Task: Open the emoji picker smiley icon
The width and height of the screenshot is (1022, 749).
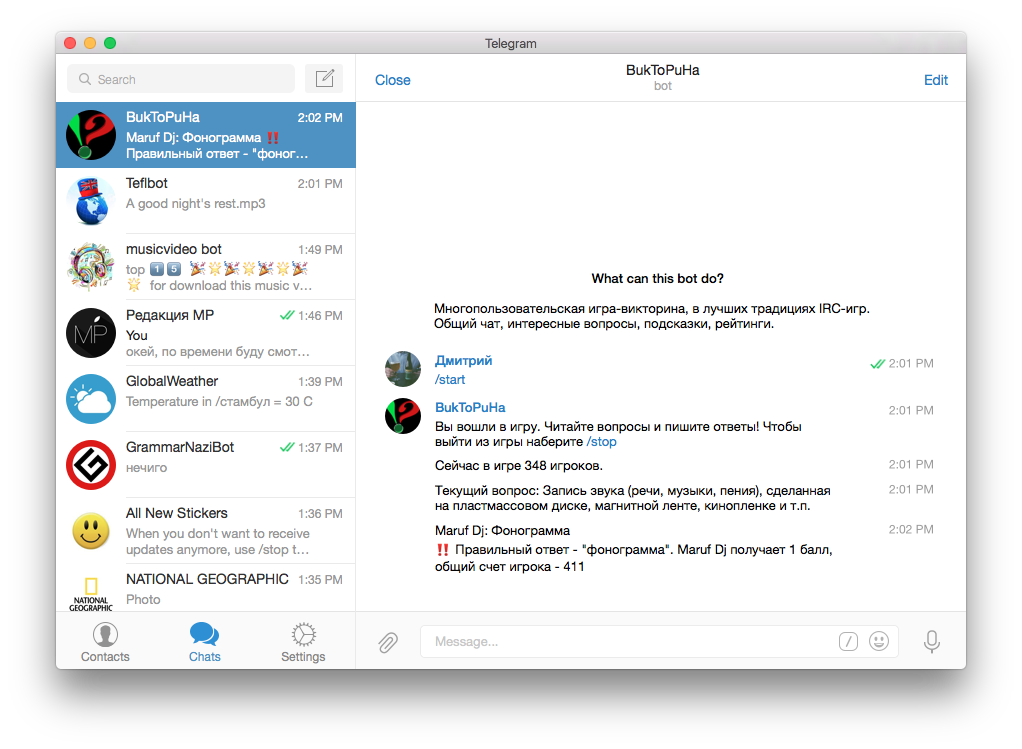Action: point(879,641)
